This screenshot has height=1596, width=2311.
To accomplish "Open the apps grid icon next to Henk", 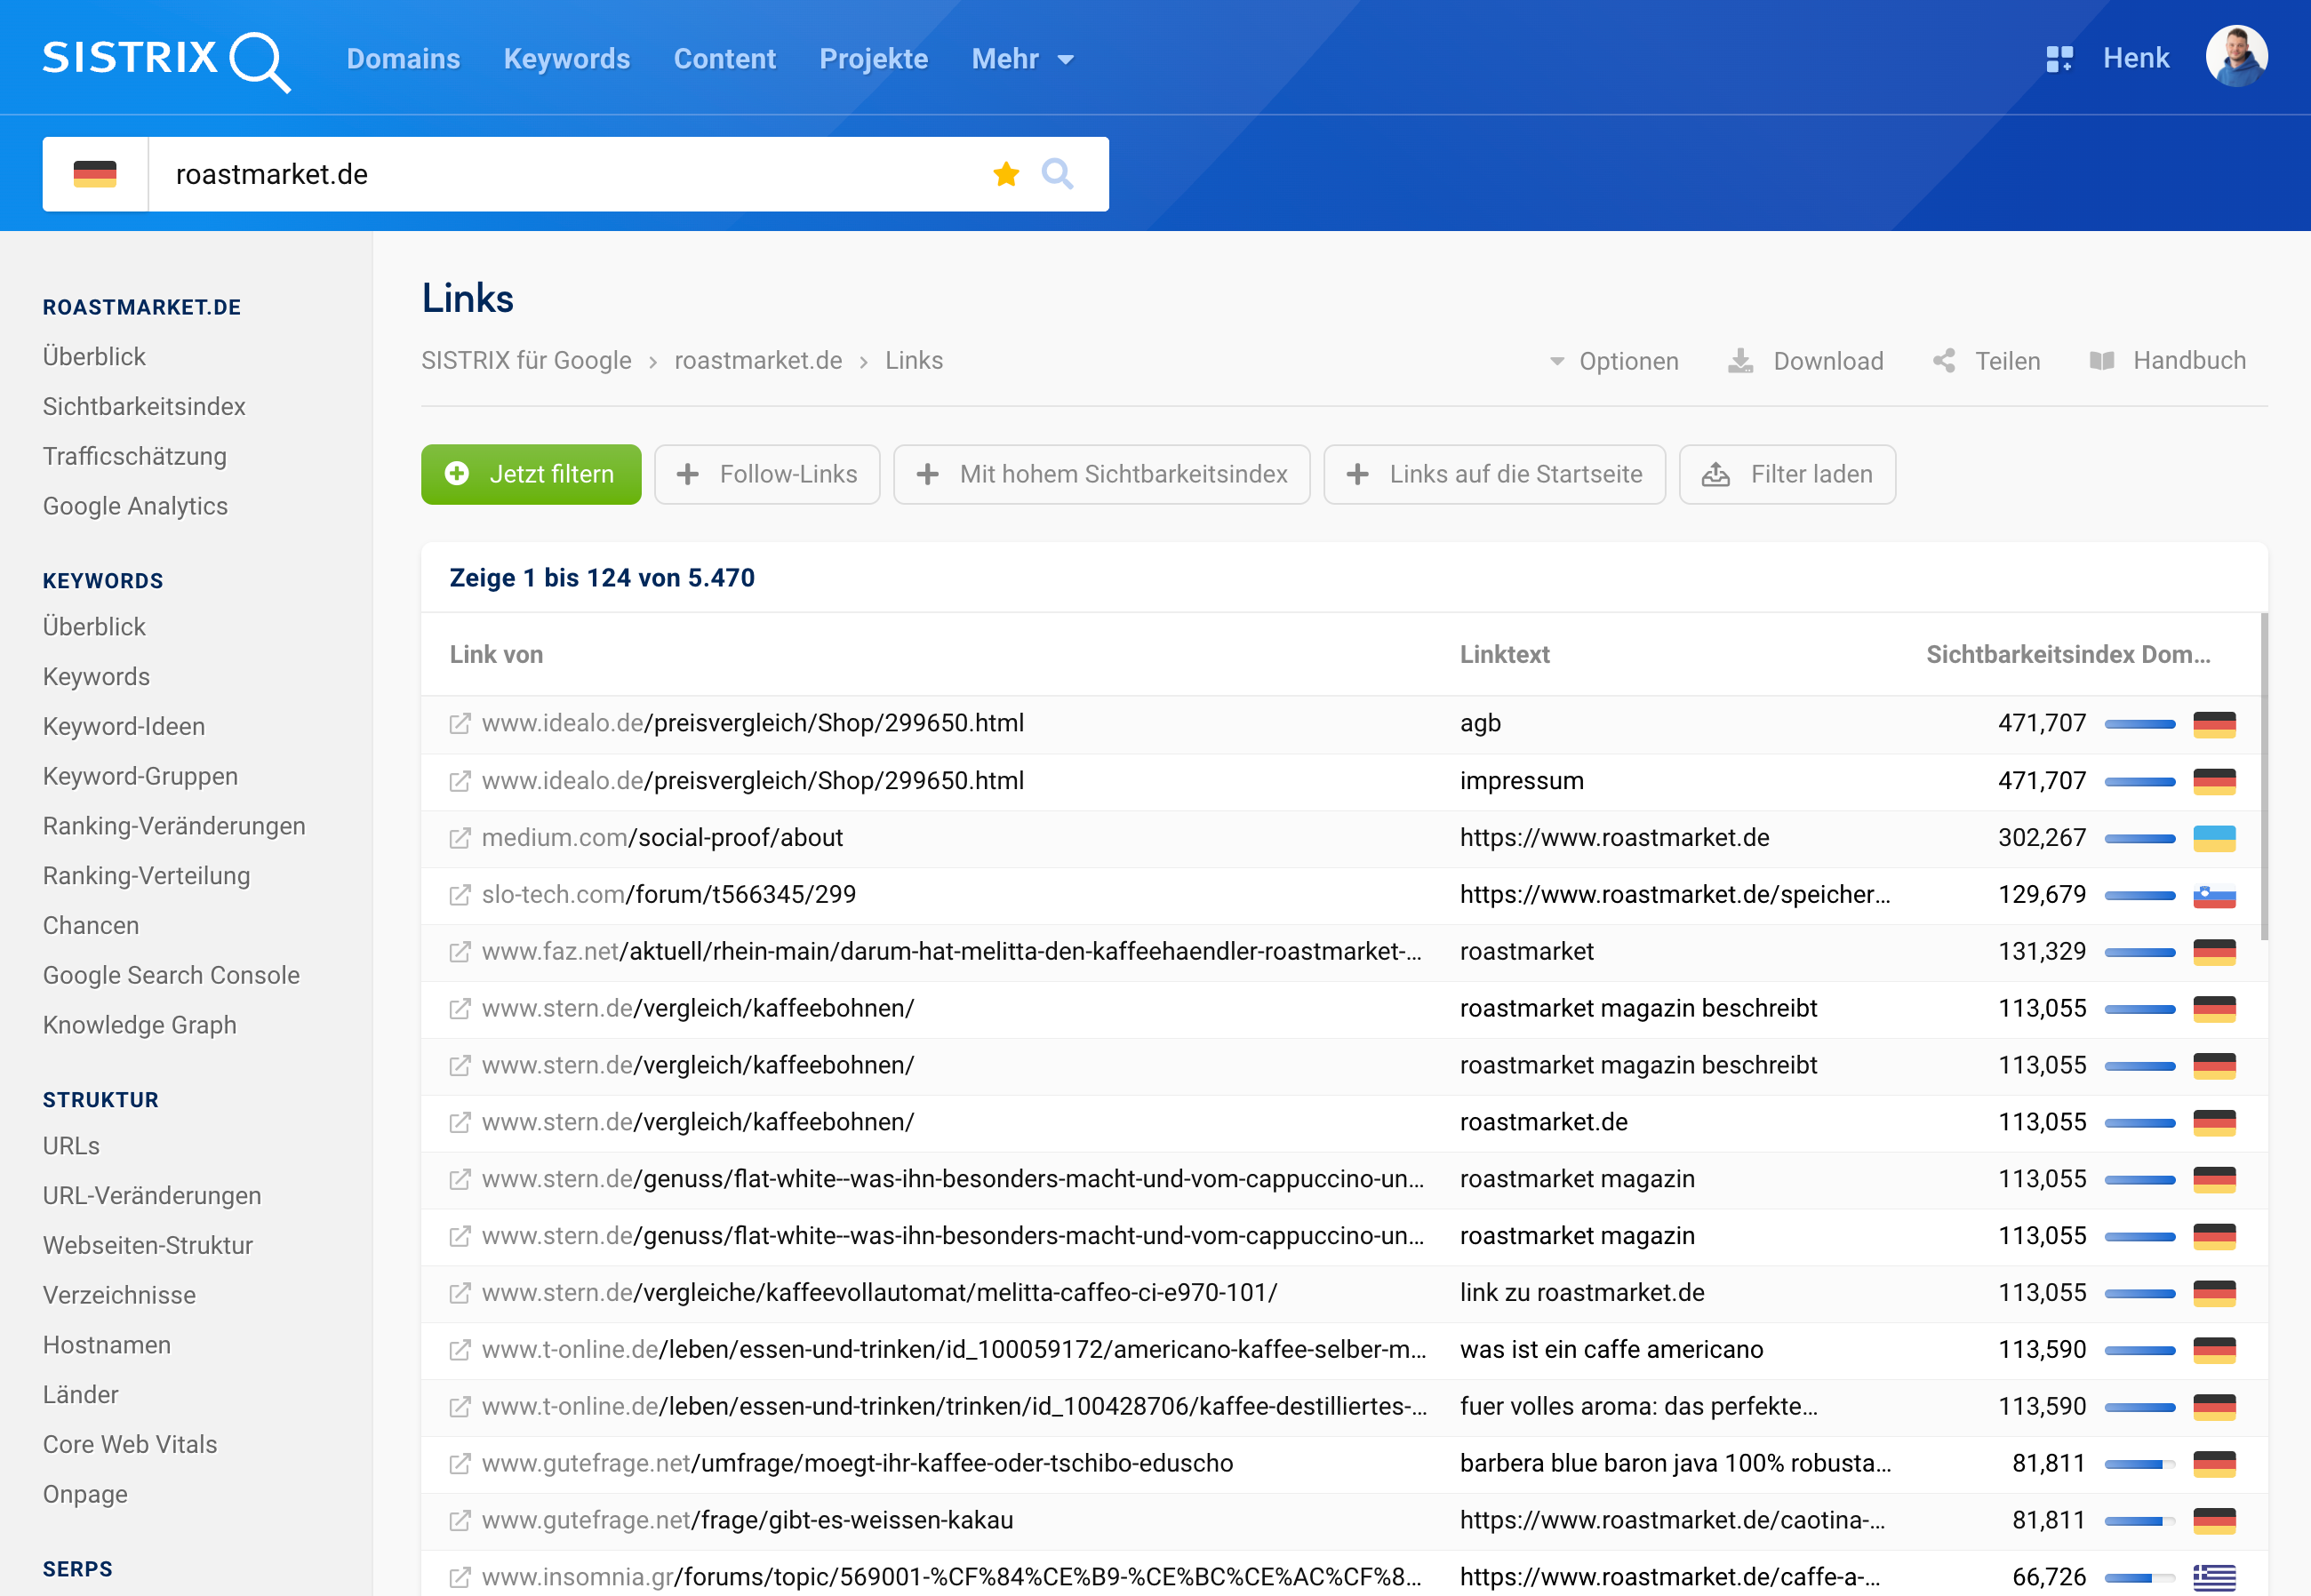I will pos(2062,58).
